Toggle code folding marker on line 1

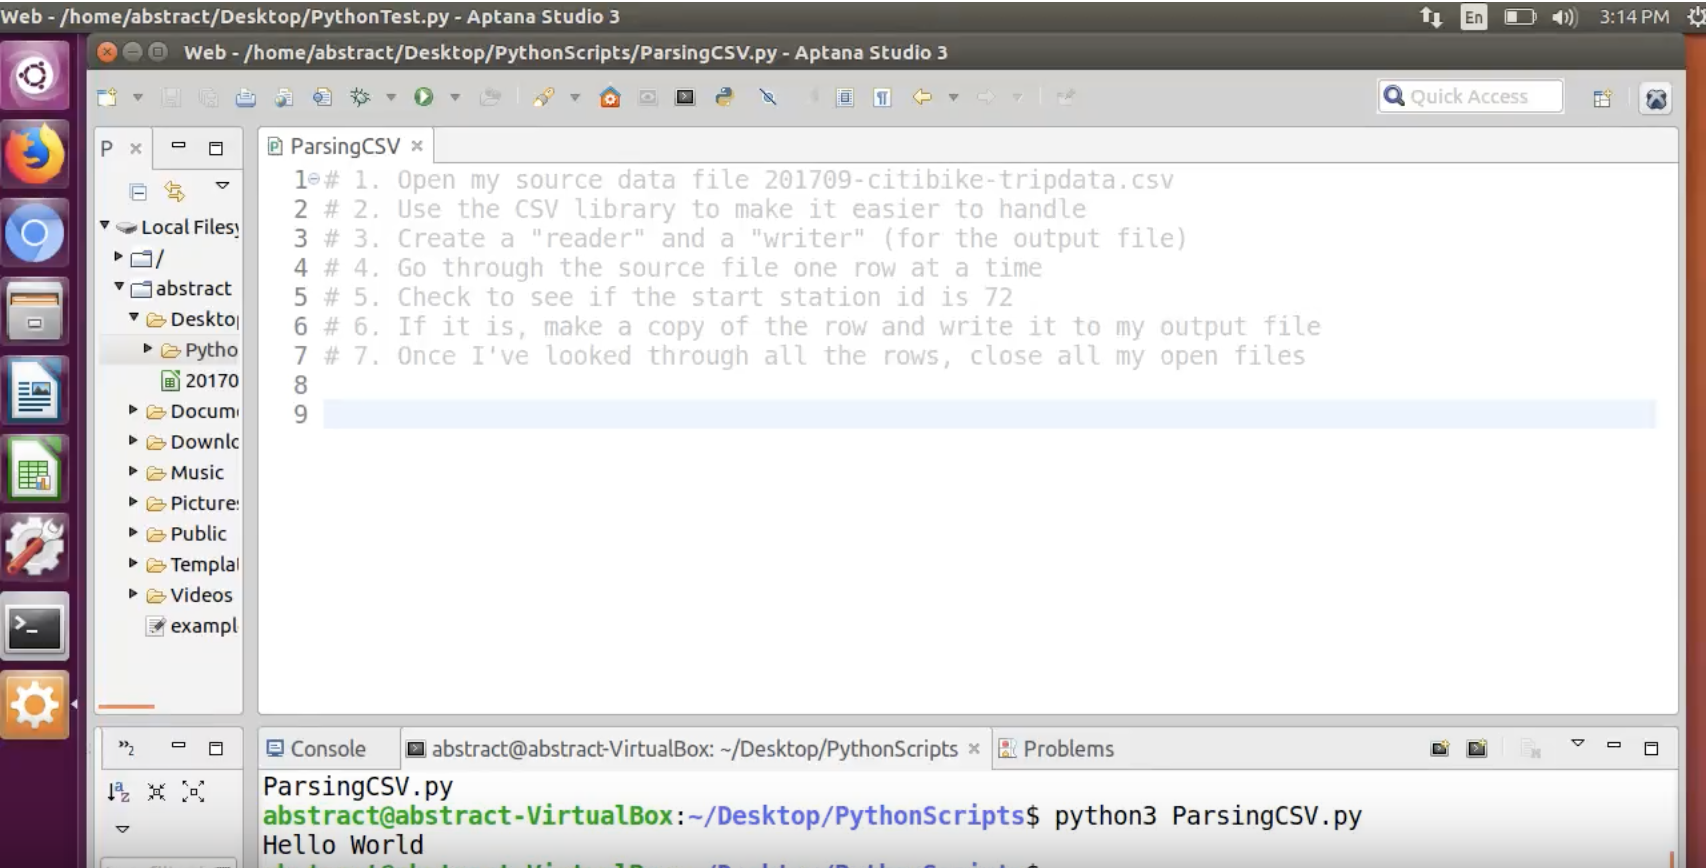pyautogui.click(x=314, y=179)
